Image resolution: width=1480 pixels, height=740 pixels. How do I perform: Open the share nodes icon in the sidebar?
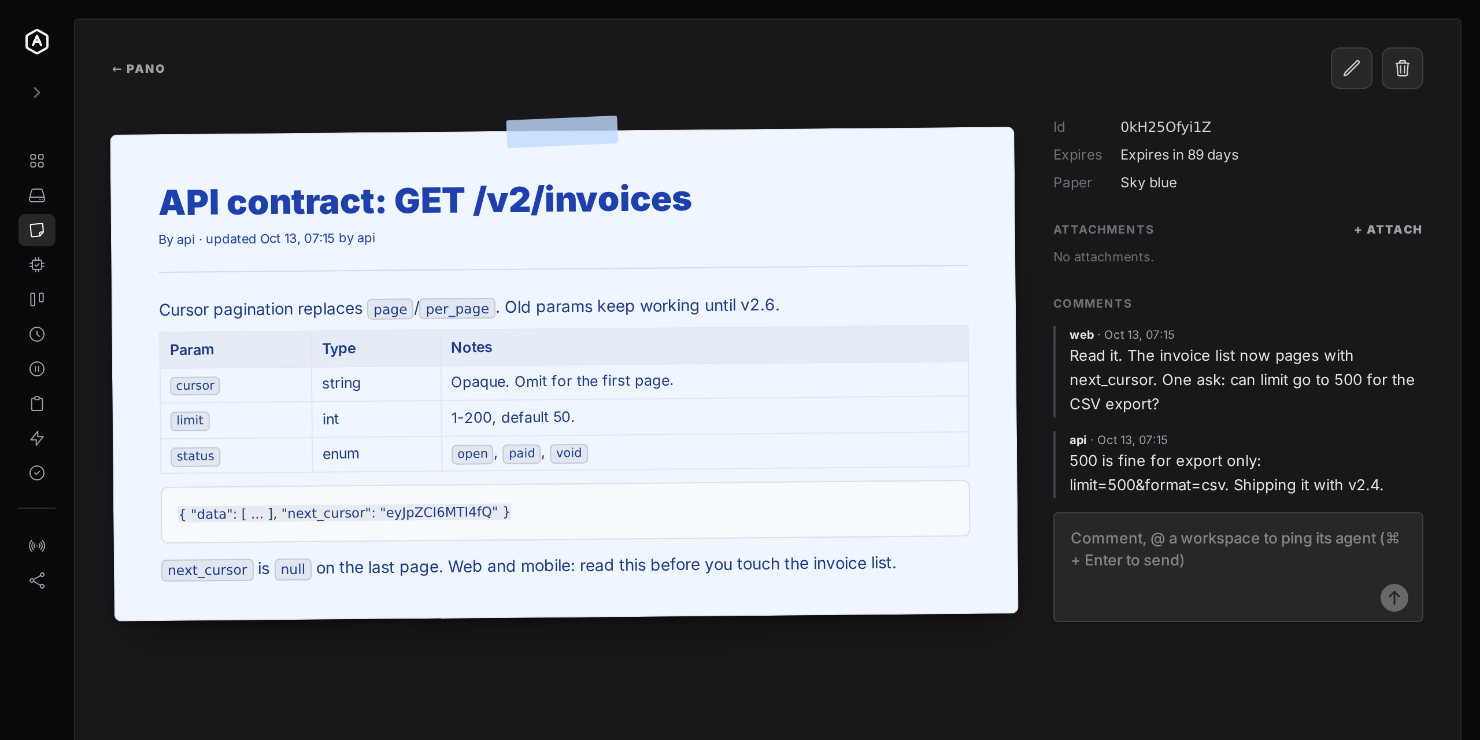tap(37, 580)
